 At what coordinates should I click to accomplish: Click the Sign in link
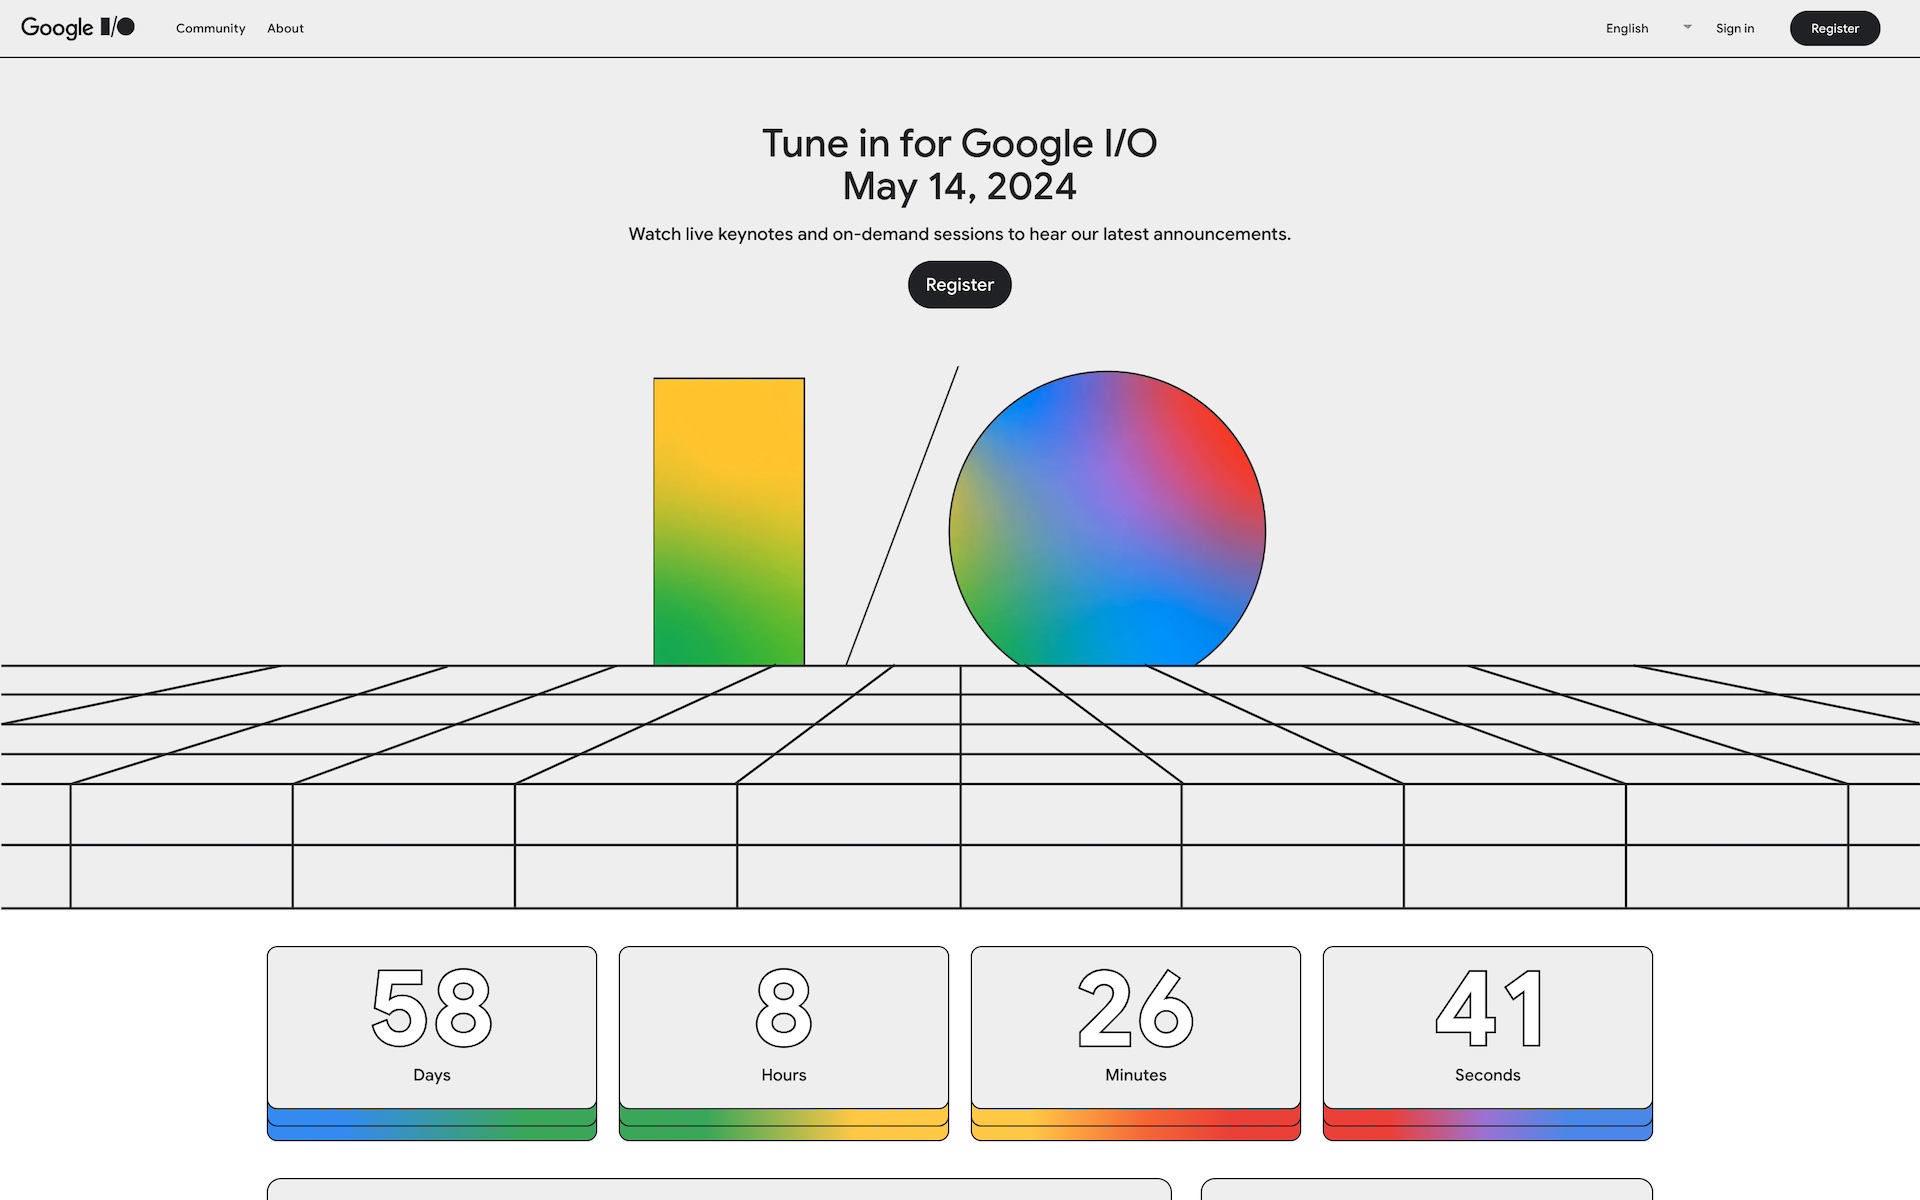(1735, 28)
